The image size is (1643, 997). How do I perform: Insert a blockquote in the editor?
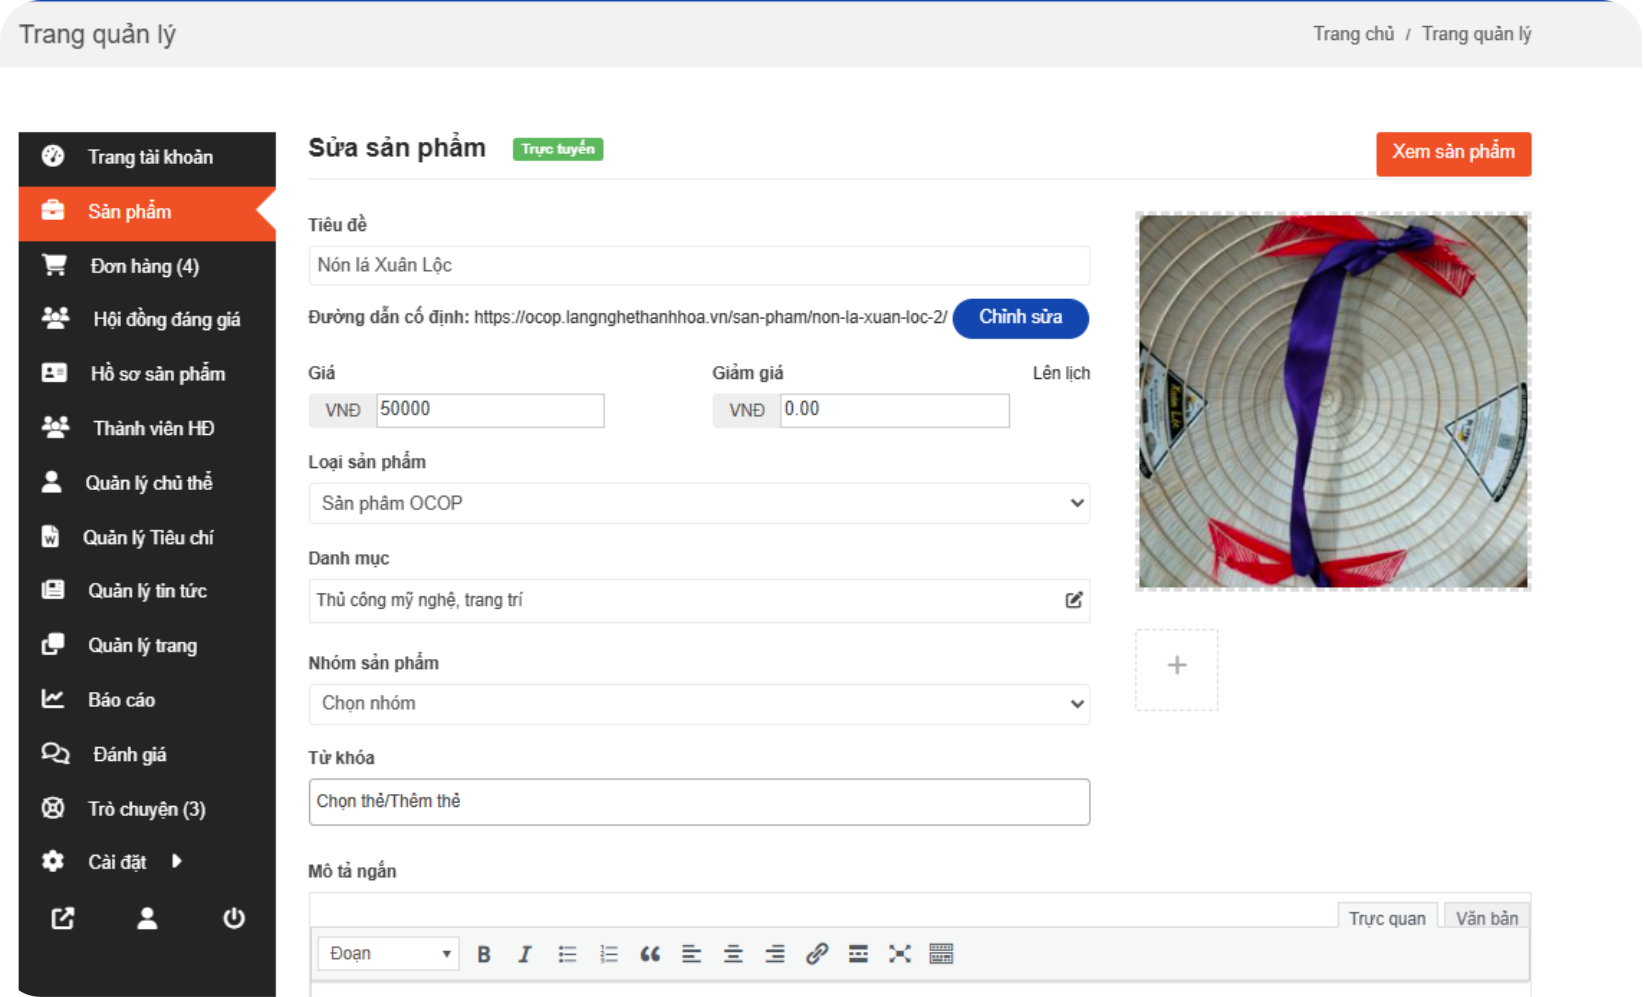pyautogui.click(x=650, y=954)
